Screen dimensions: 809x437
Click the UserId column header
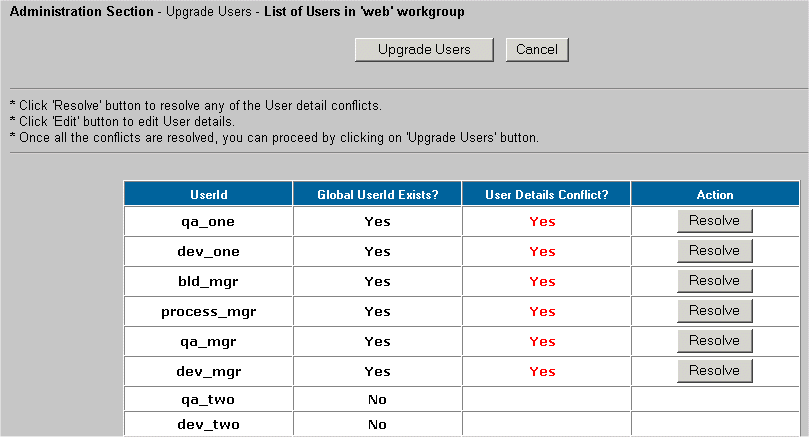click(208, 195)
